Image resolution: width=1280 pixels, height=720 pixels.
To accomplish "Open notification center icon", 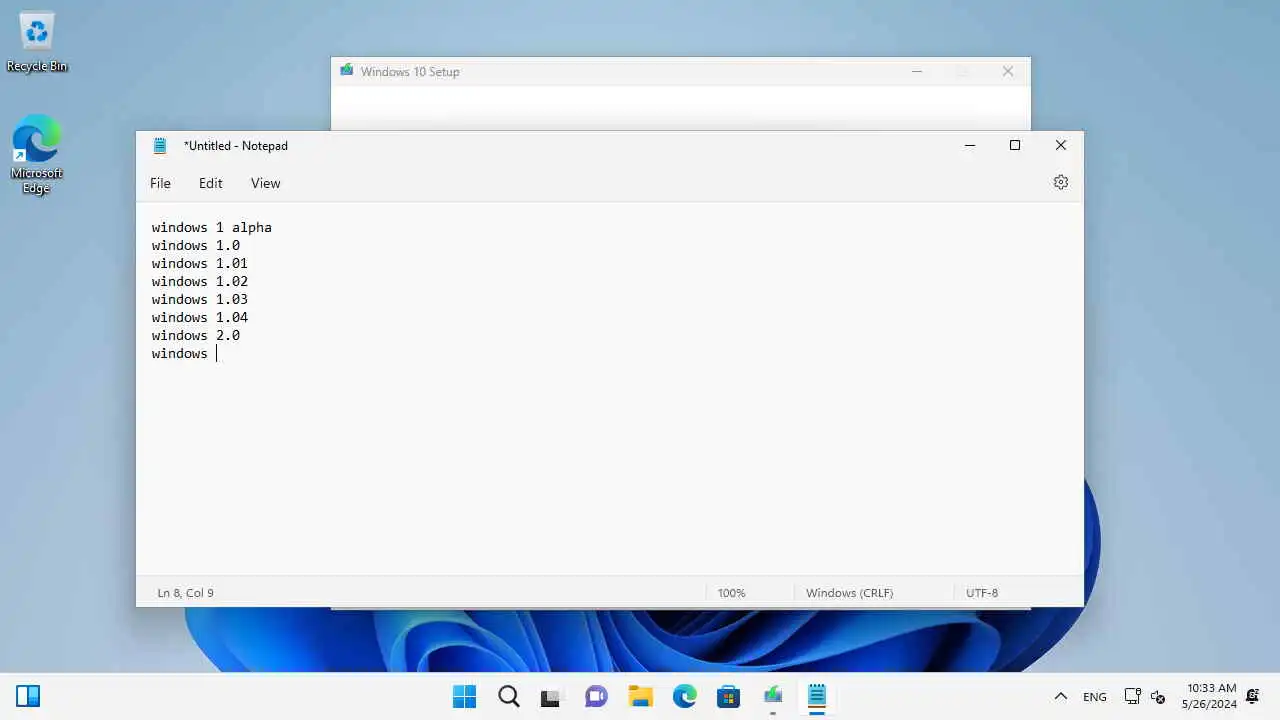I will coord(1252,696).
